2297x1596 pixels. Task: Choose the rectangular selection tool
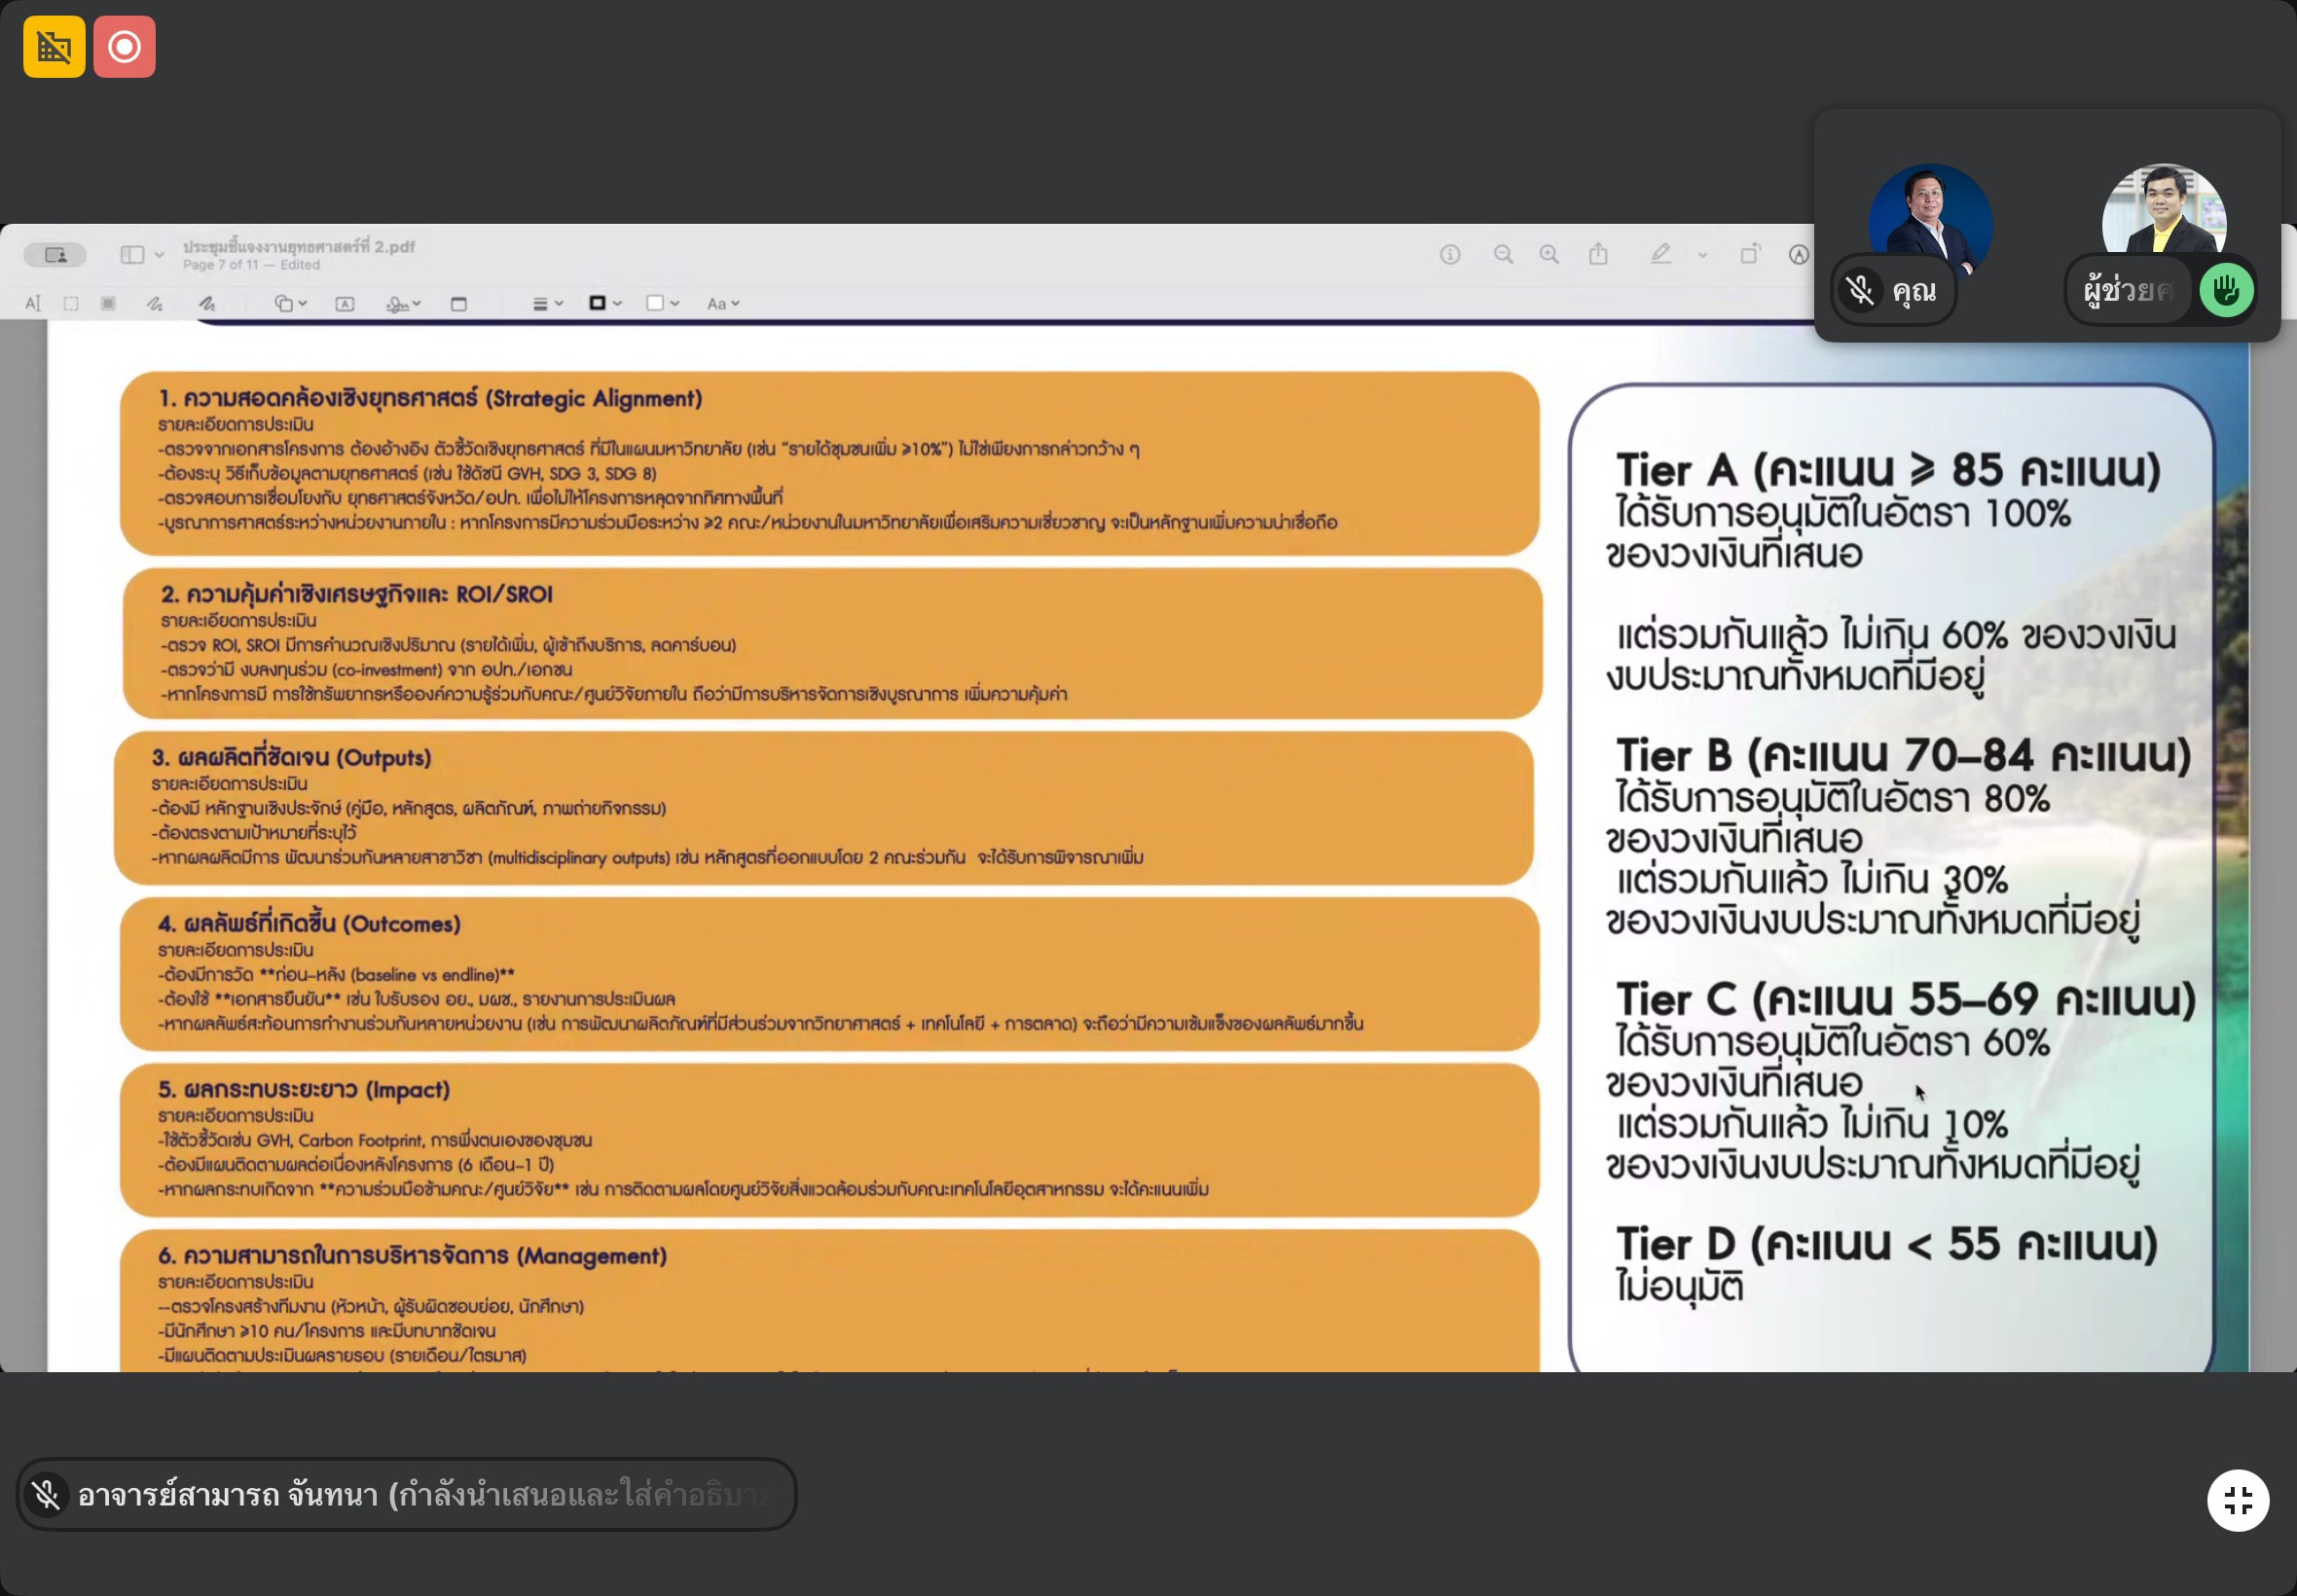pyautogui.click(x=71, y=304)
